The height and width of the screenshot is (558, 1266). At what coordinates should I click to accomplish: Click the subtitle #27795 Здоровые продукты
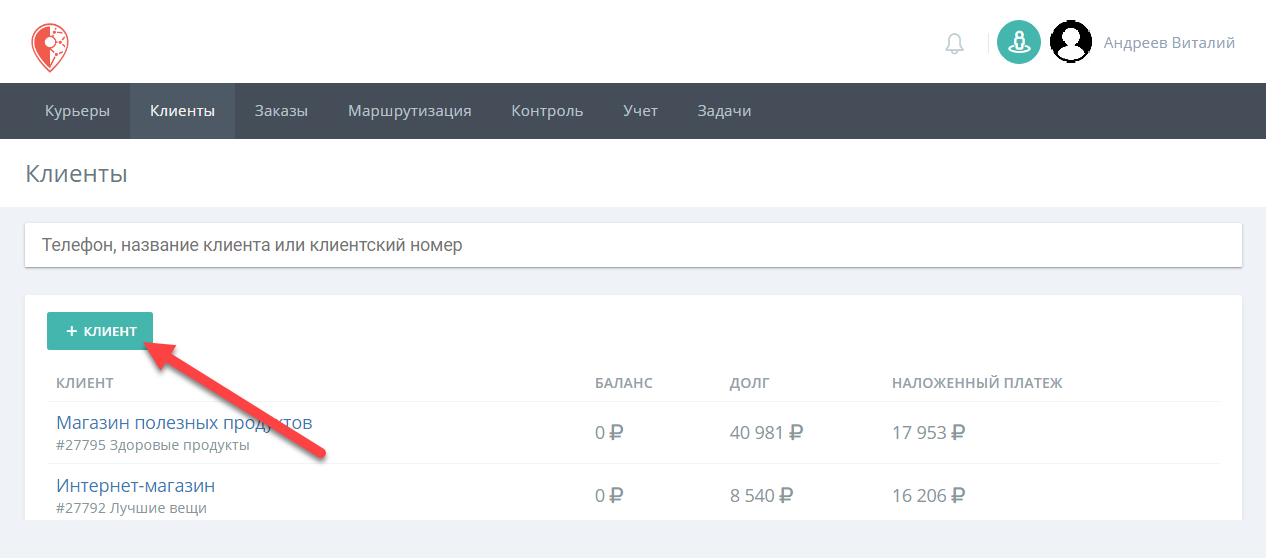[153, 445]
